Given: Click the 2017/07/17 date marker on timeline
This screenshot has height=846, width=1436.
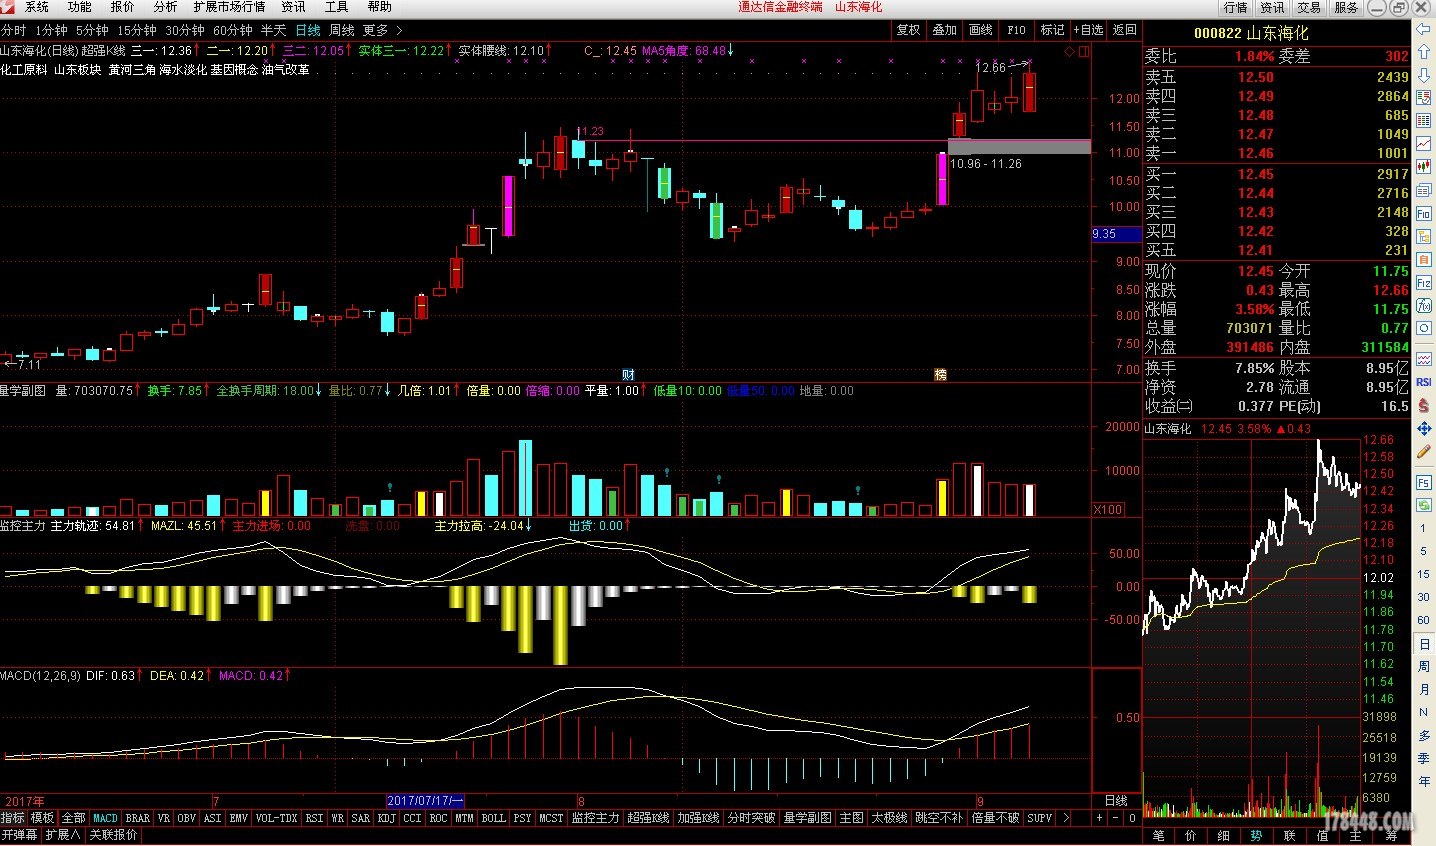Looking at the screenshot, I should coord(425,801).
